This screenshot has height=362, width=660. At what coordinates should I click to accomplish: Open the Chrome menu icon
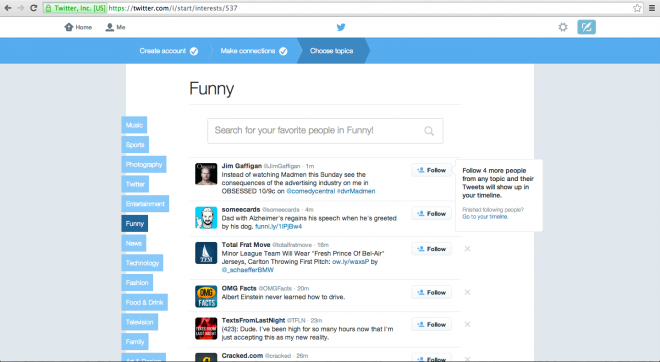[x=652, y=8]
